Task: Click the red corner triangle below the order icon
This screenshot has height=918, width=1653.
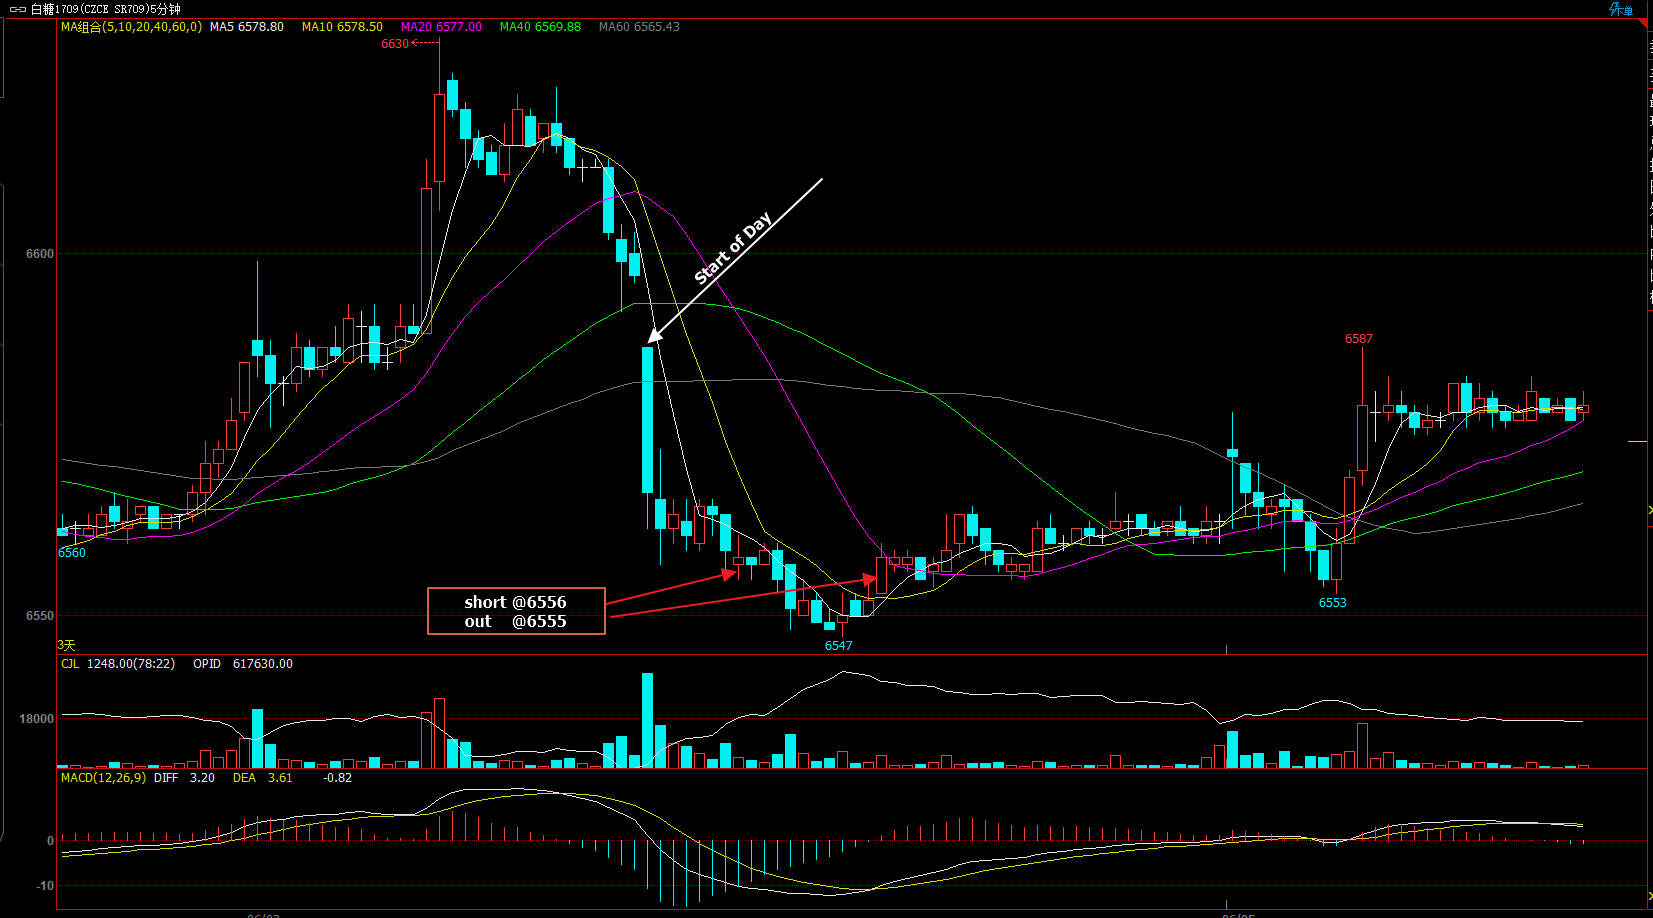Action: click(x=1643, y=23)
